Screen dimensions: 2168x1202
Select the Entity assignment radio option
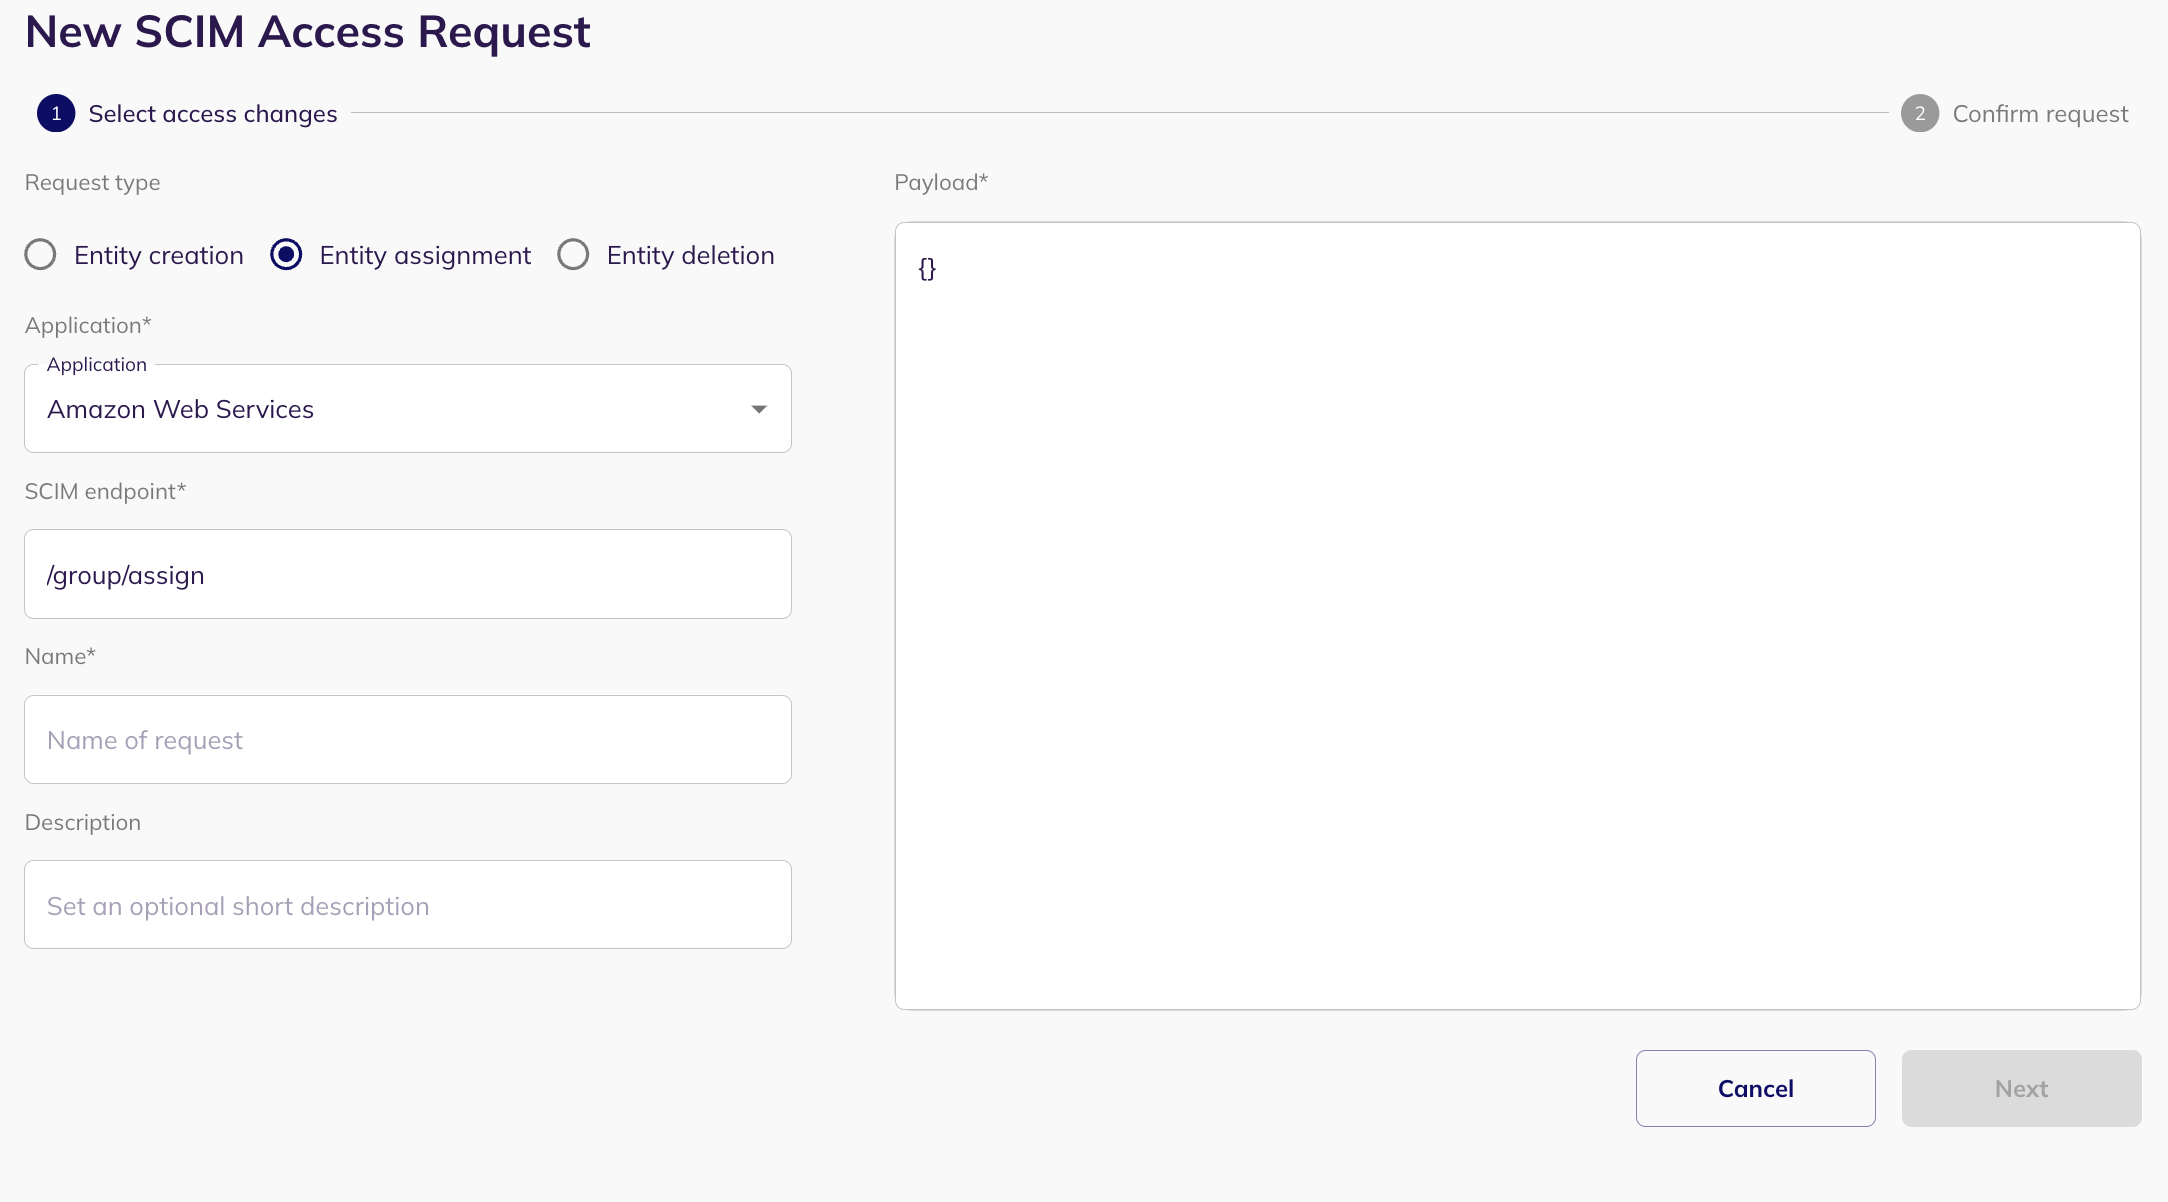[286, 255]
